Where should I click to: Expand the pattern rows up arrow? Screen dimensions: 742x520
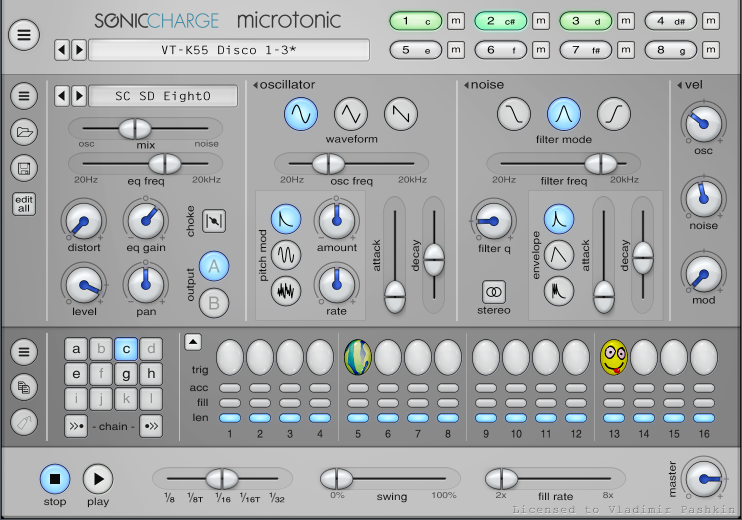[193, 342]
